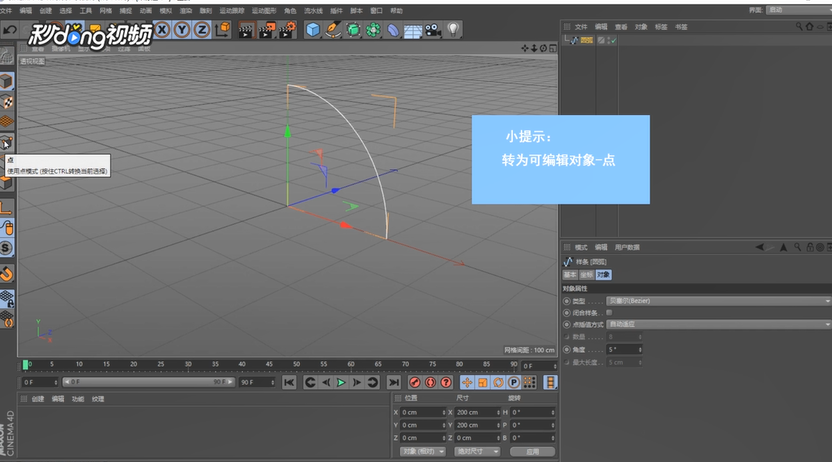Toggle Position key recording icon
This screenshot has width=832, height=462.
tap(467, 382)
